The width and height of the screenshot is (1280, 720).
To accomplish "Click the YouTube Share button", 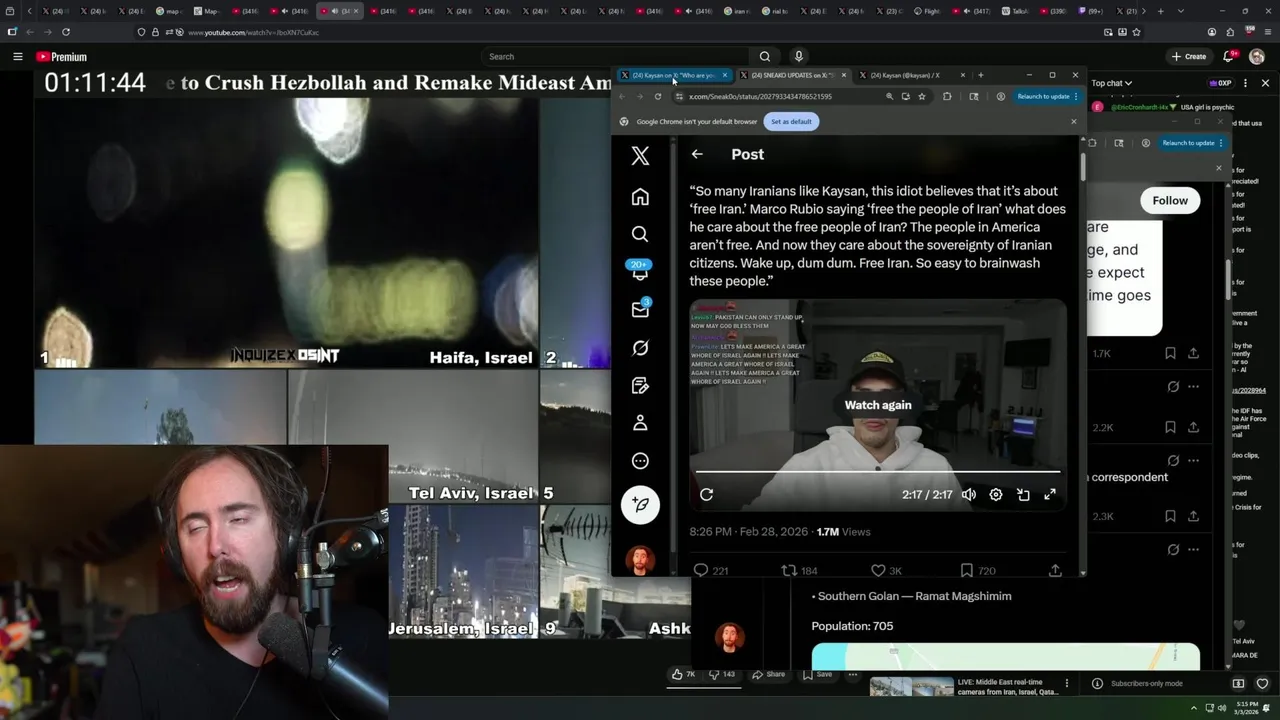I will click(x=768, y=674).
